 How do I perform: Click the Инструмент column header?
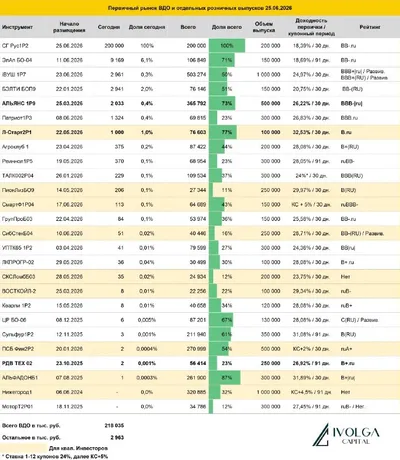pyautogui.click(x=17, y=27)
